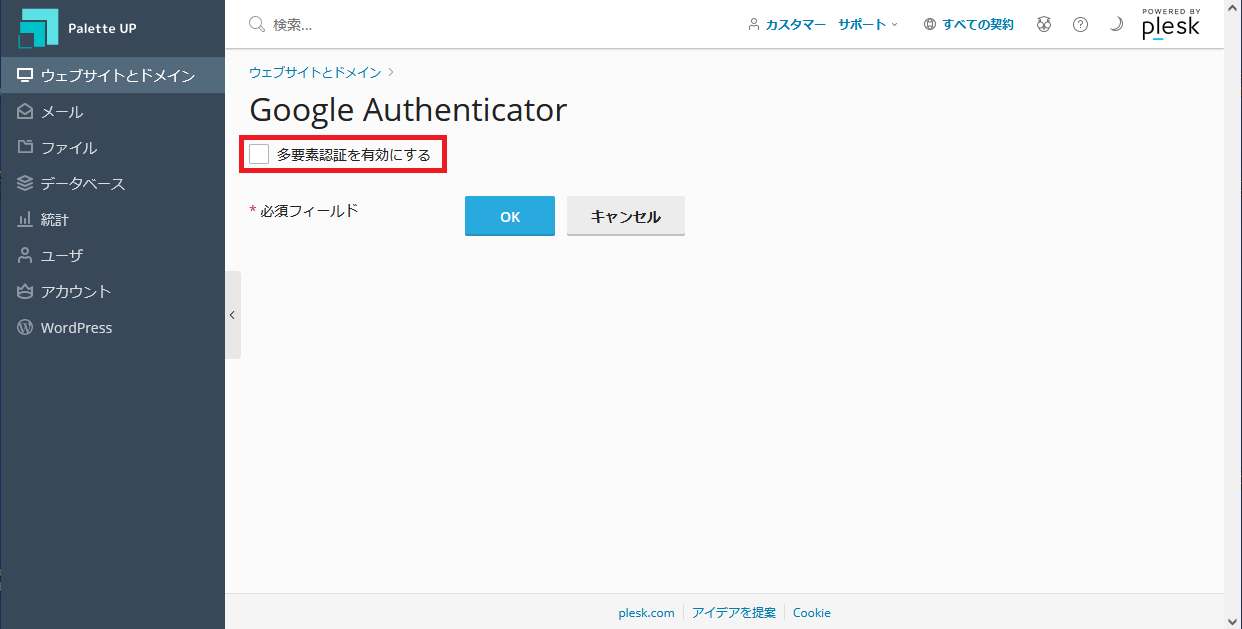The height and width of the screenshot is (629, 1242).
Task: Click the Plesk logo
Action: click(1171, 24)
